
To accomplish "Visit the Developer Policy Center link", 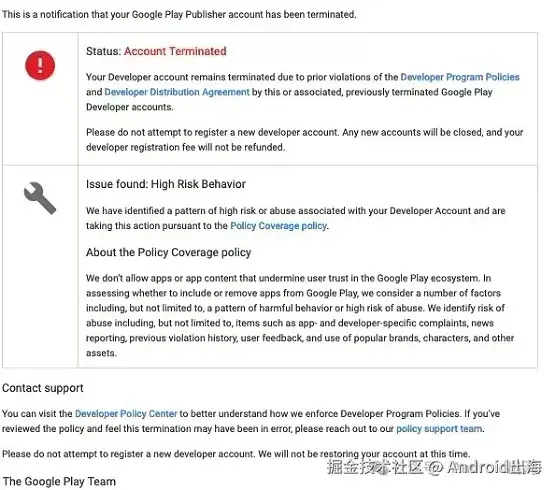I will click(126, 414).
